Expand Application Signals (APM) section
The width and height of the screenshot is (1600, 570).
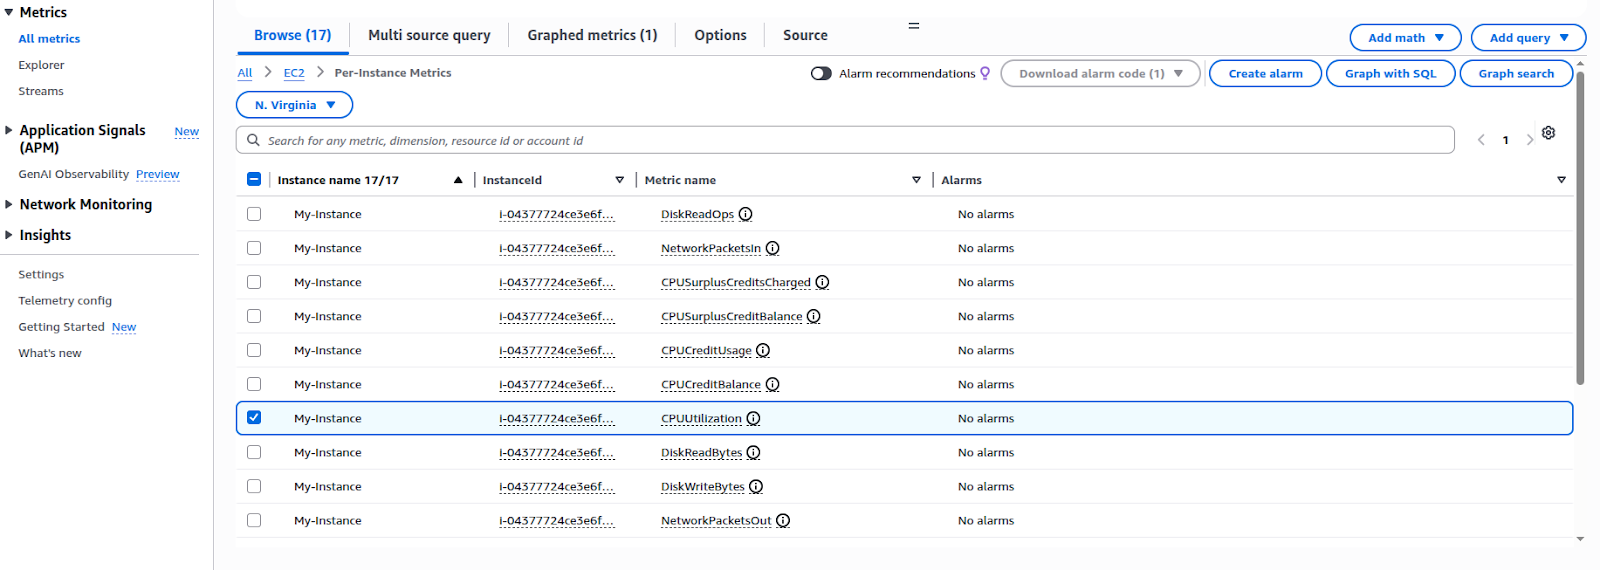tap(9, 130)
